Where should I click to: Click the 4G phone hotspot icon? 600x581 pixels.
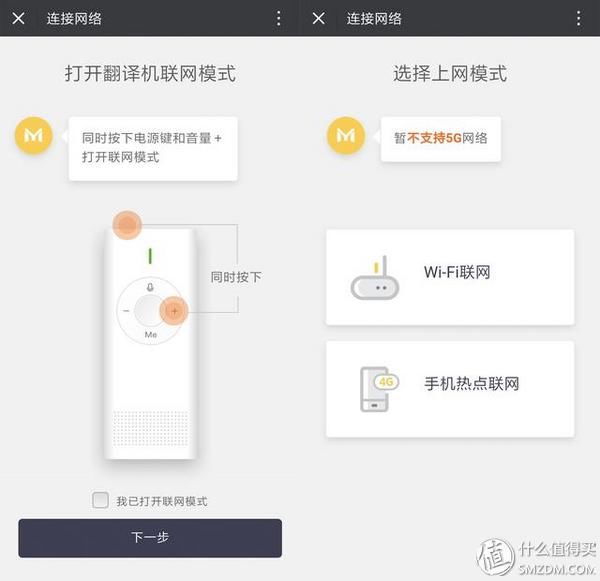pyautogui.click(x=379, y=389)
